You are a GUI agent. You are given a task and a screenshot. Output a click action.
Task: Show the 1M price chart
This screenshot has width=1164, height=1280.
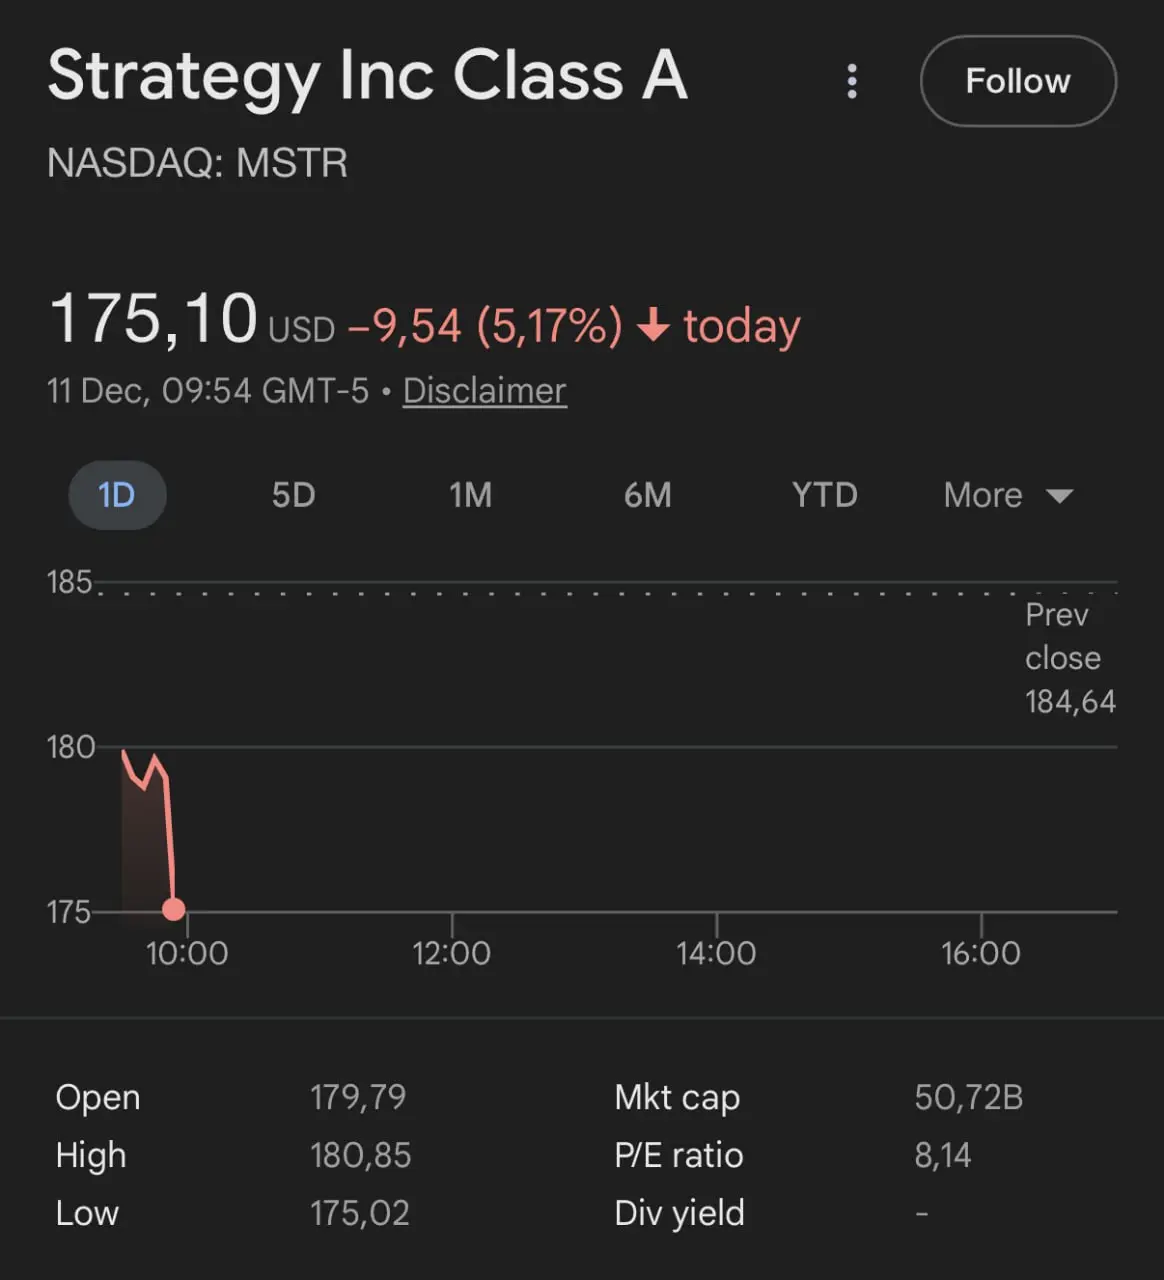470,495
